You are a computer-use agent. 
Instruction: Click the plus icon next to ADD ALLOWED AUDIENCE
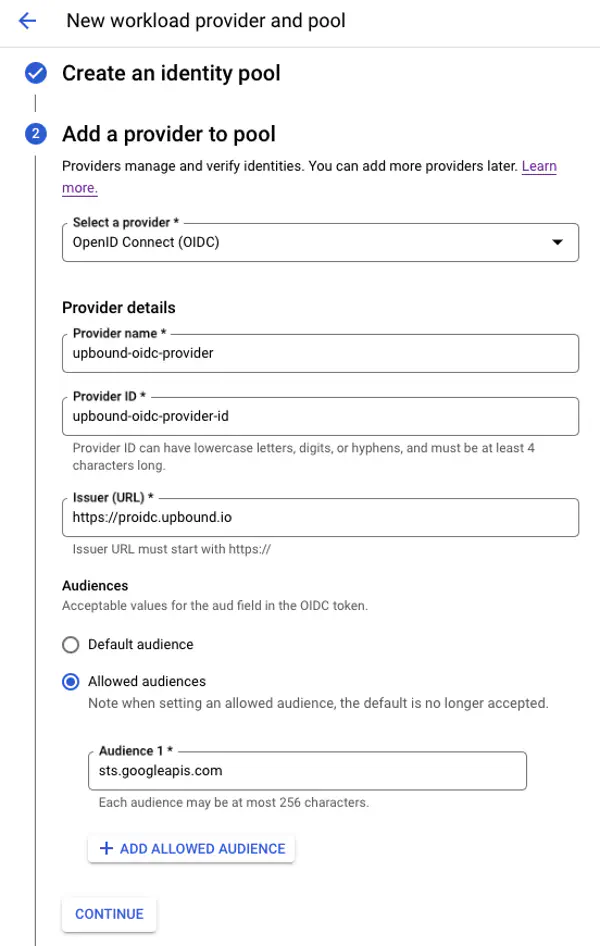tap(106, 848)
